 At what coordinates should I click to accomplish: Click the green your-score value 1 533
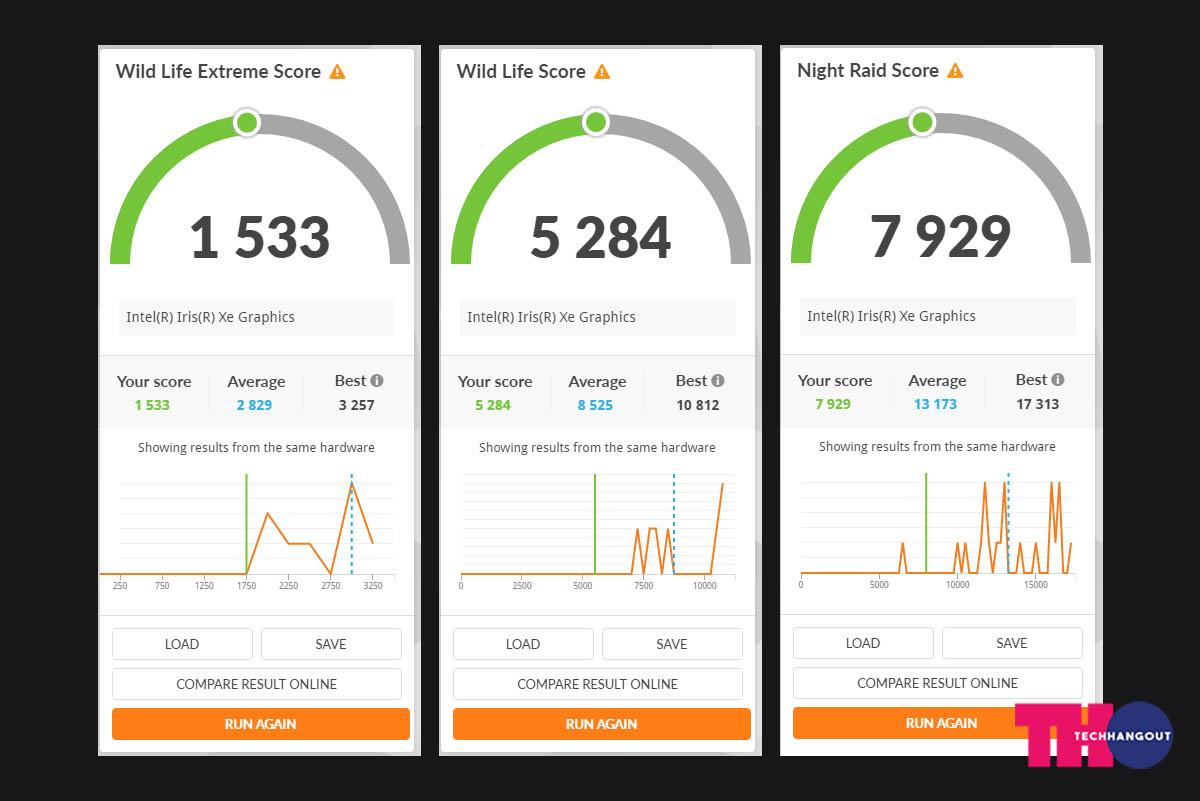152,405
